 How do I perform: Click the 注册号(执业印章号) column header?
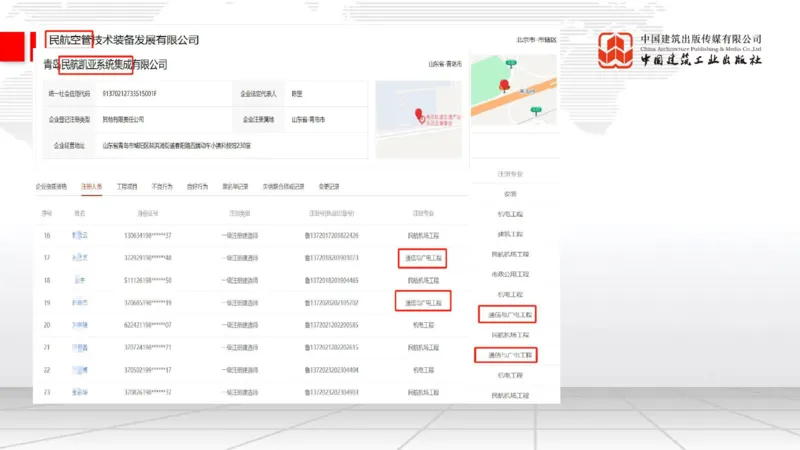click(x=332, y=213)
